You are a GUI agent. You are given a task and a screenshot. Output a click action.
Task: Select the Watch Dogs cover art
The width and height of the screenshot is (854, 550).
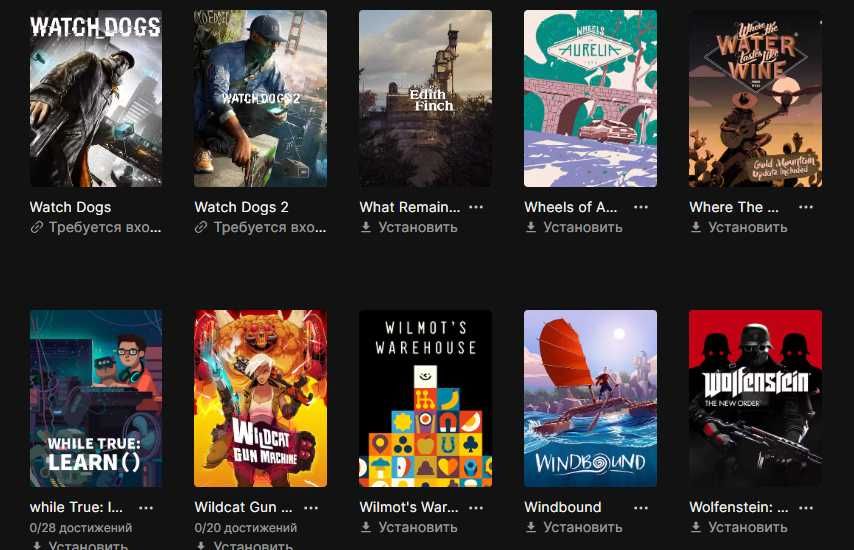coord(96,99)
